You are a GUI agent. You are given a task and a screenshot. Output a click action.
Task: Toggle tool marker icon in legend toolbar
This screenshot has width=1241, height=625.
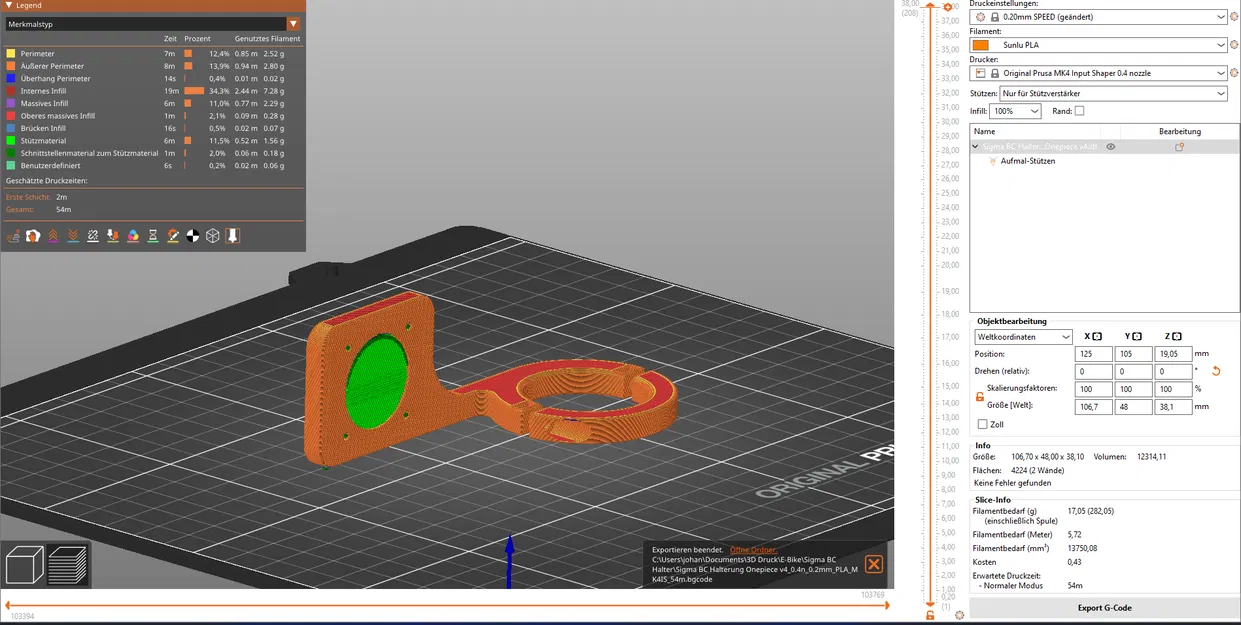pos(233,236)
